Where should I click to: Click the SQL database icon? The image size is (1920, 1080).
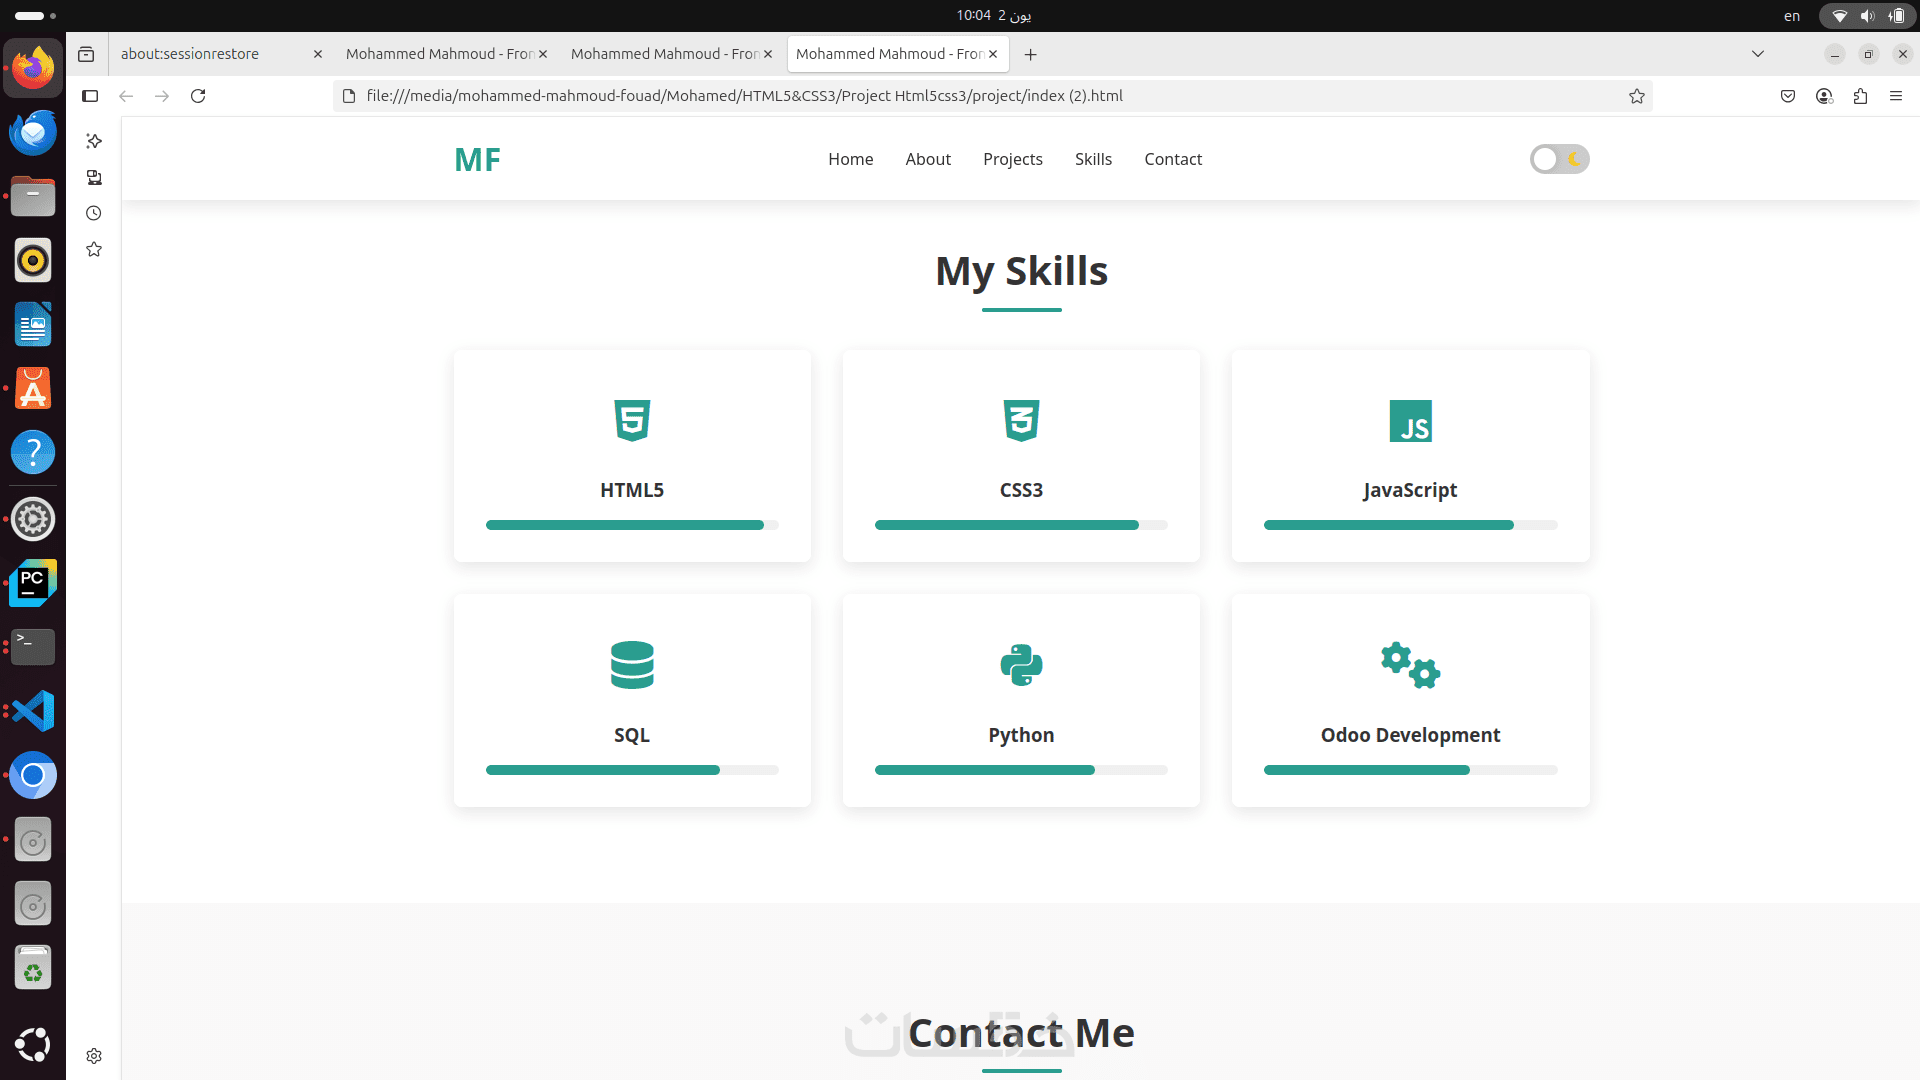pyautogui.click(x=632, y=665)
